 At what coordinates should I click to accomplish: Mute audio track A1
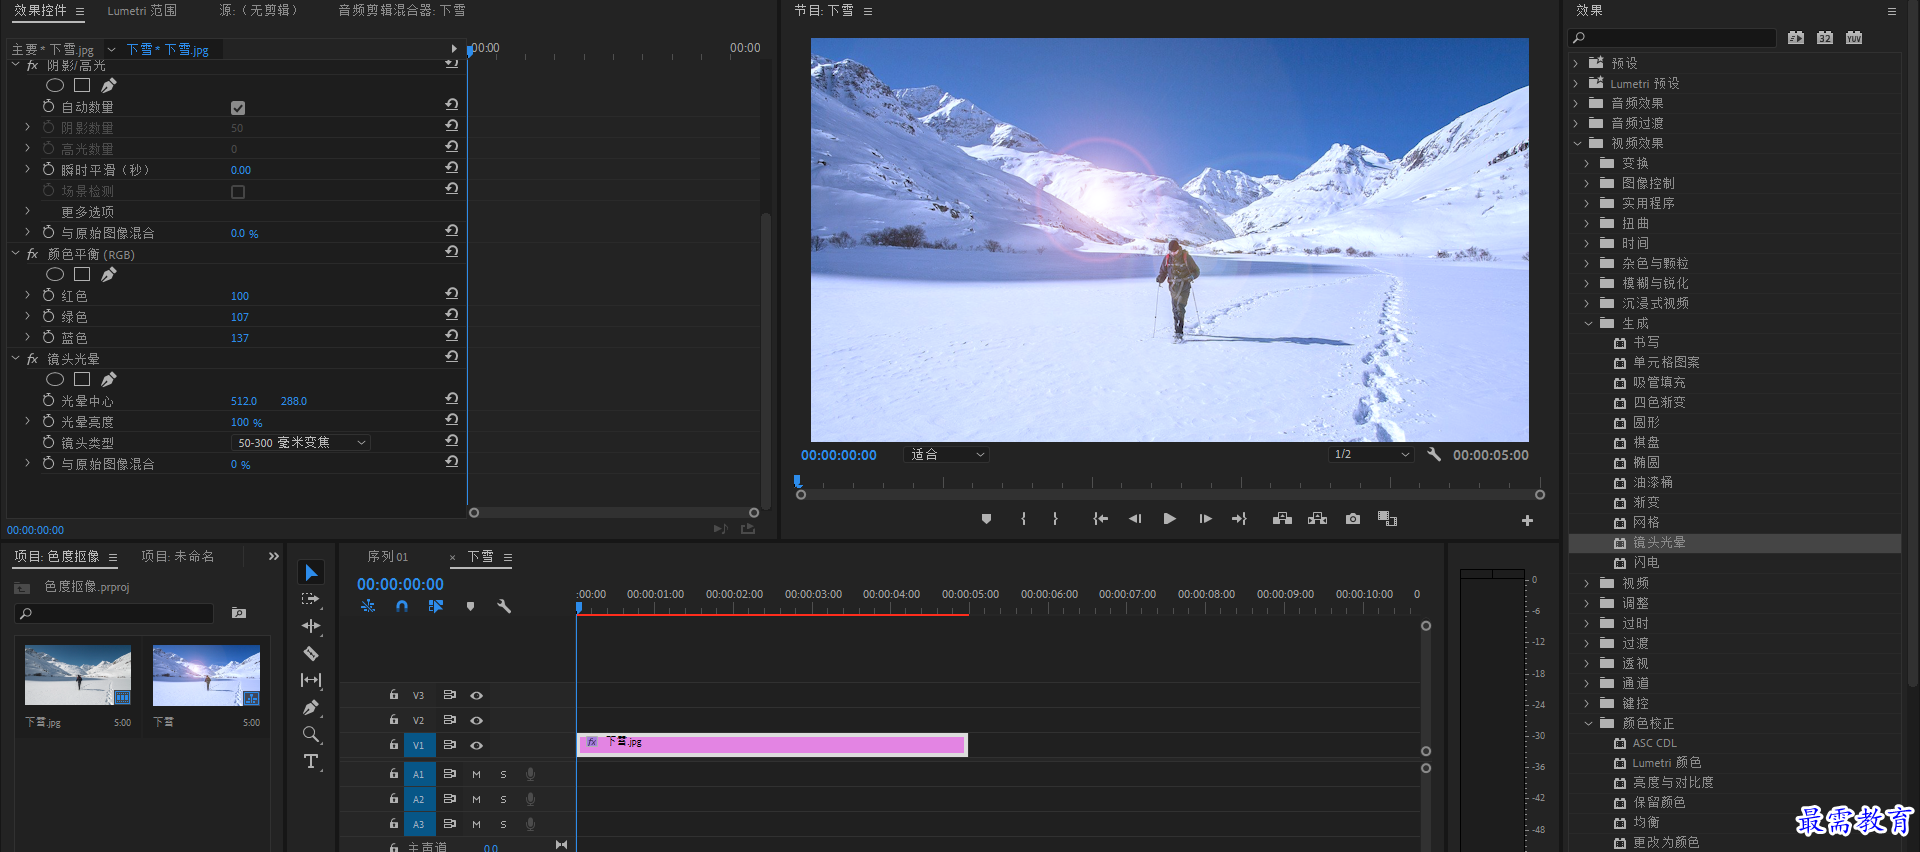pos(476,774)
